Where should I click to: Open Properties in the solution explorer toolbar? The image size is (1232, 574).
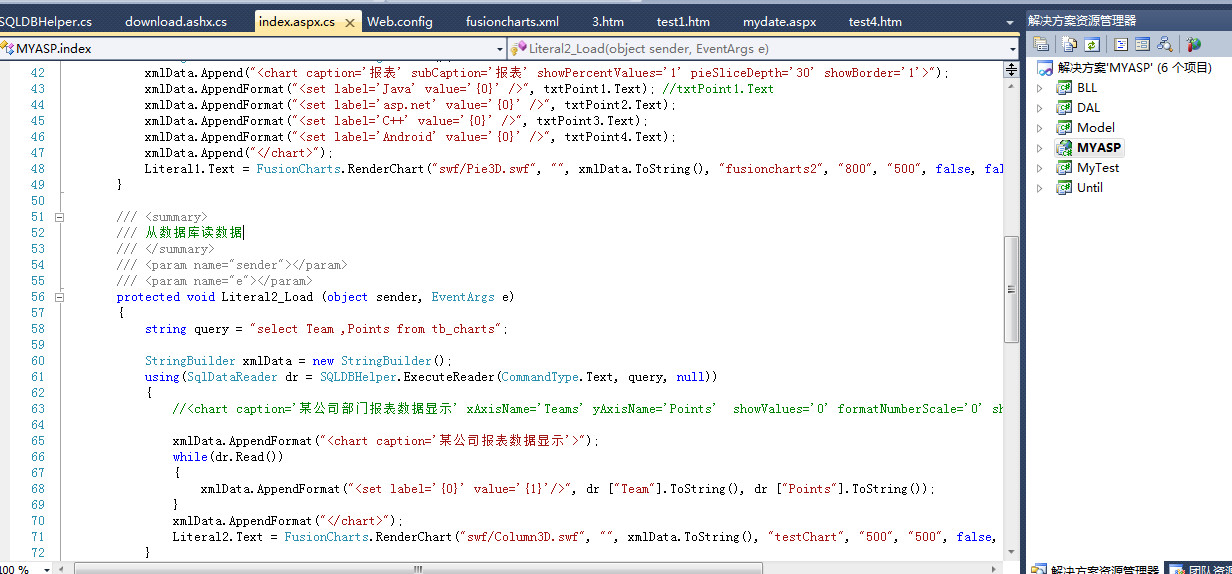pyautogui.click(x=1041, y=44)
